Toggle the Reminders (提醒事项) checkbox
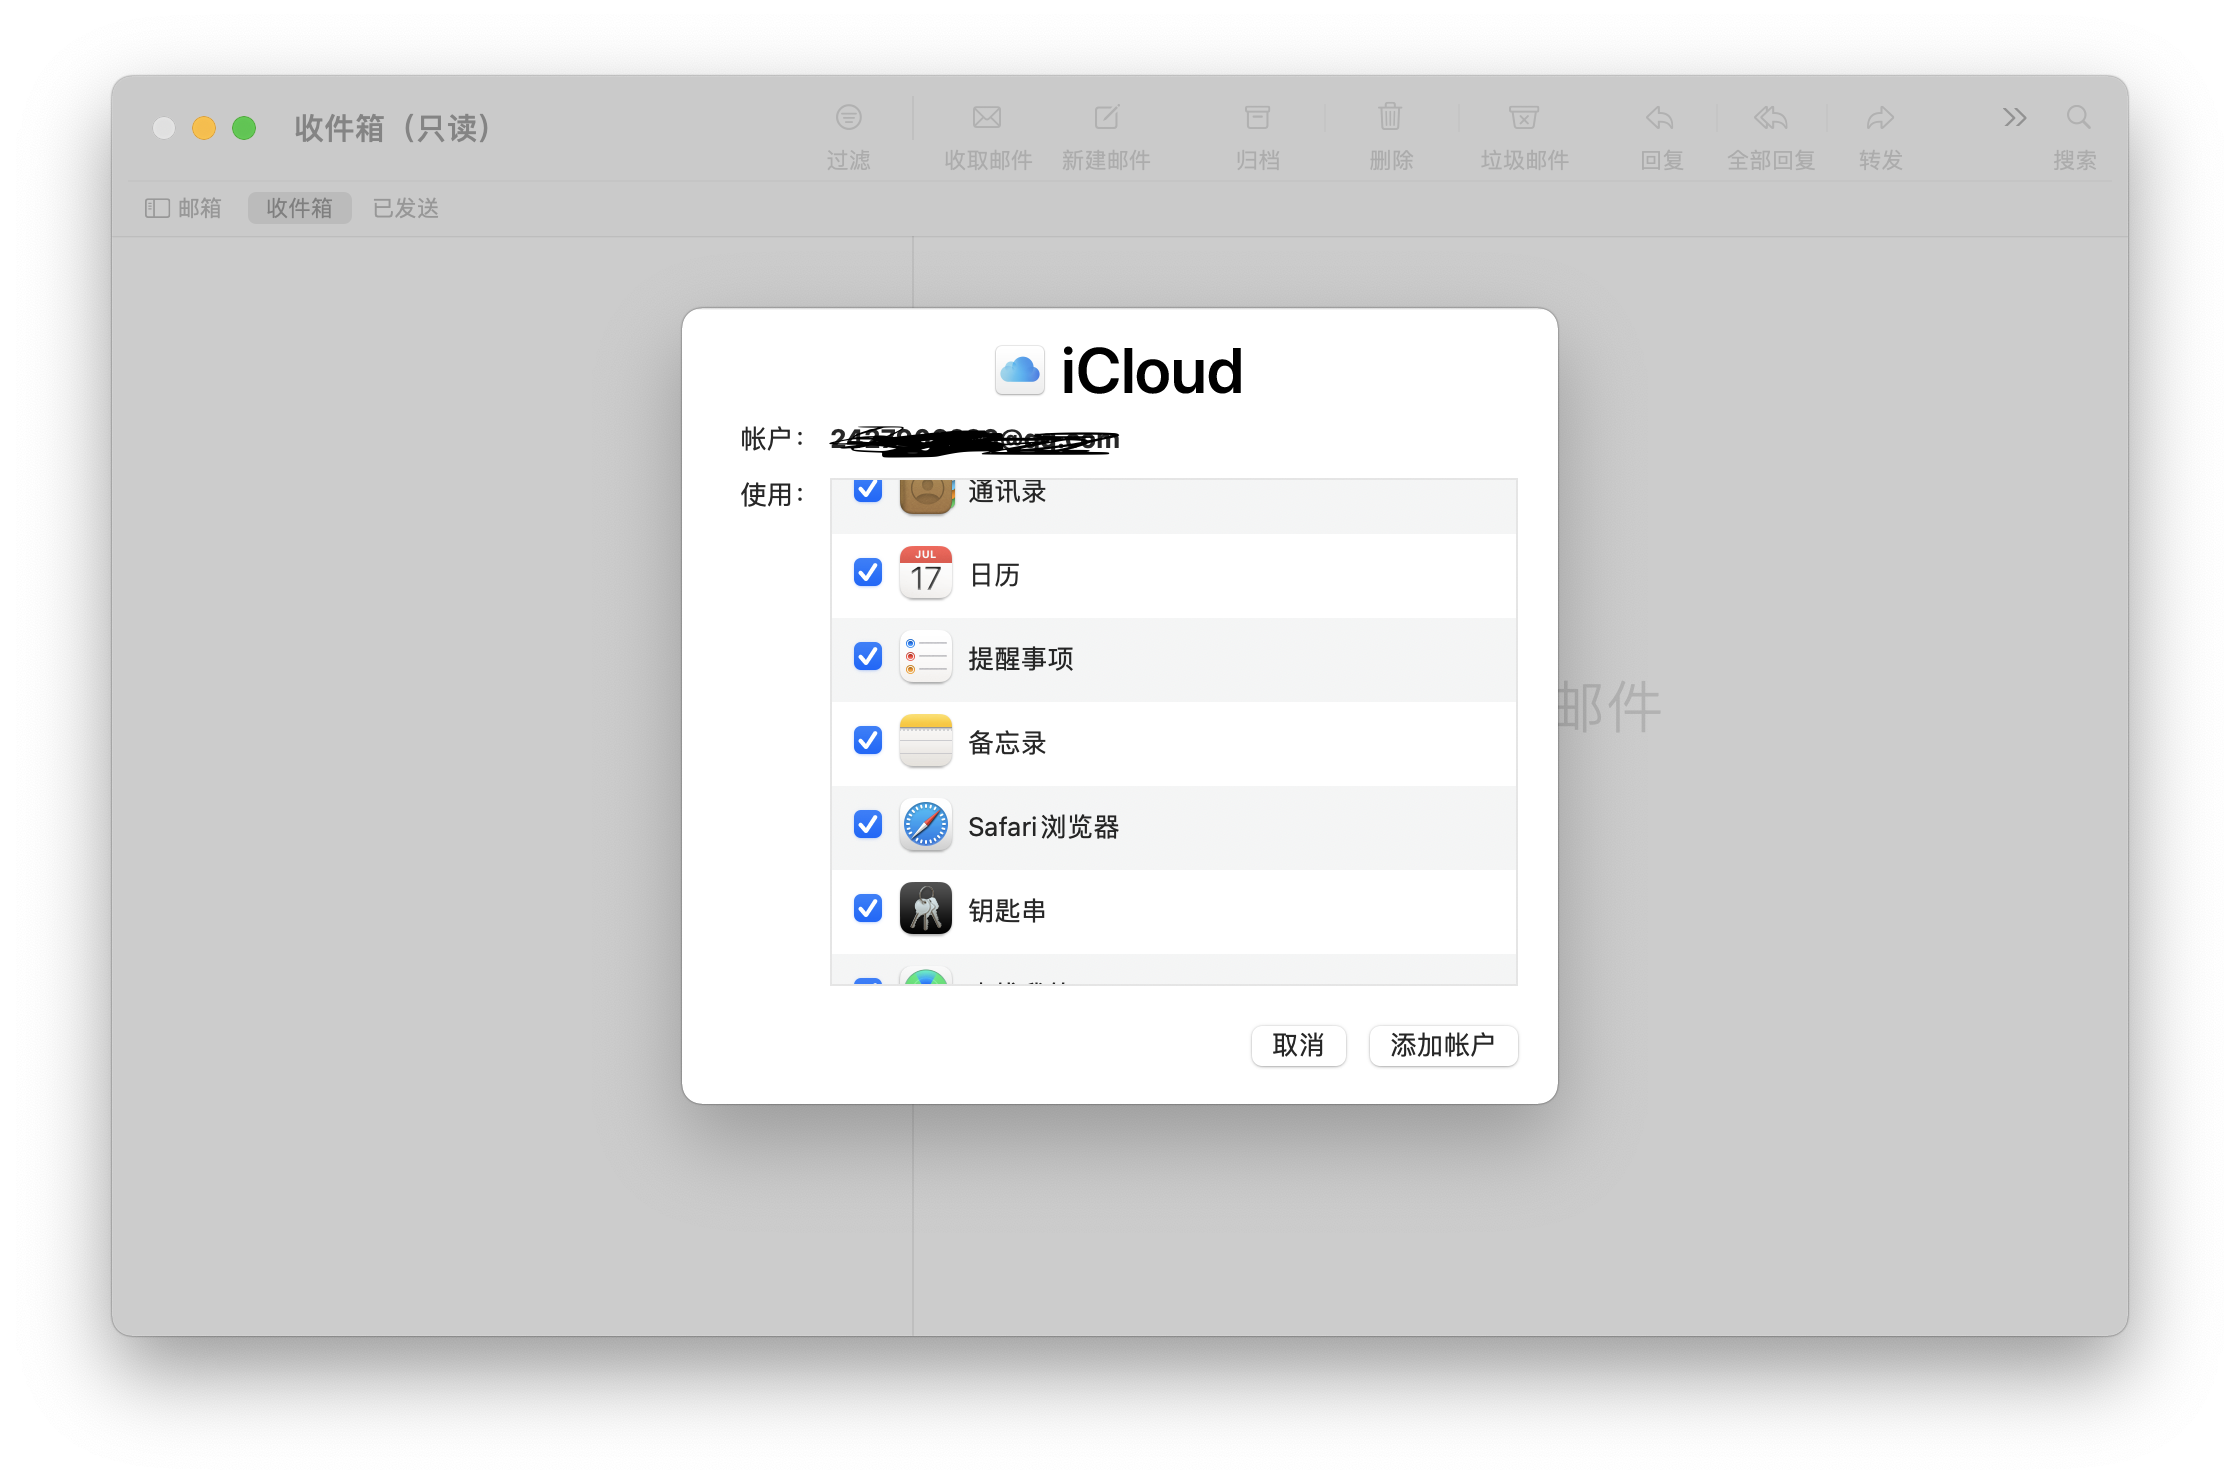 click(868, 657)
